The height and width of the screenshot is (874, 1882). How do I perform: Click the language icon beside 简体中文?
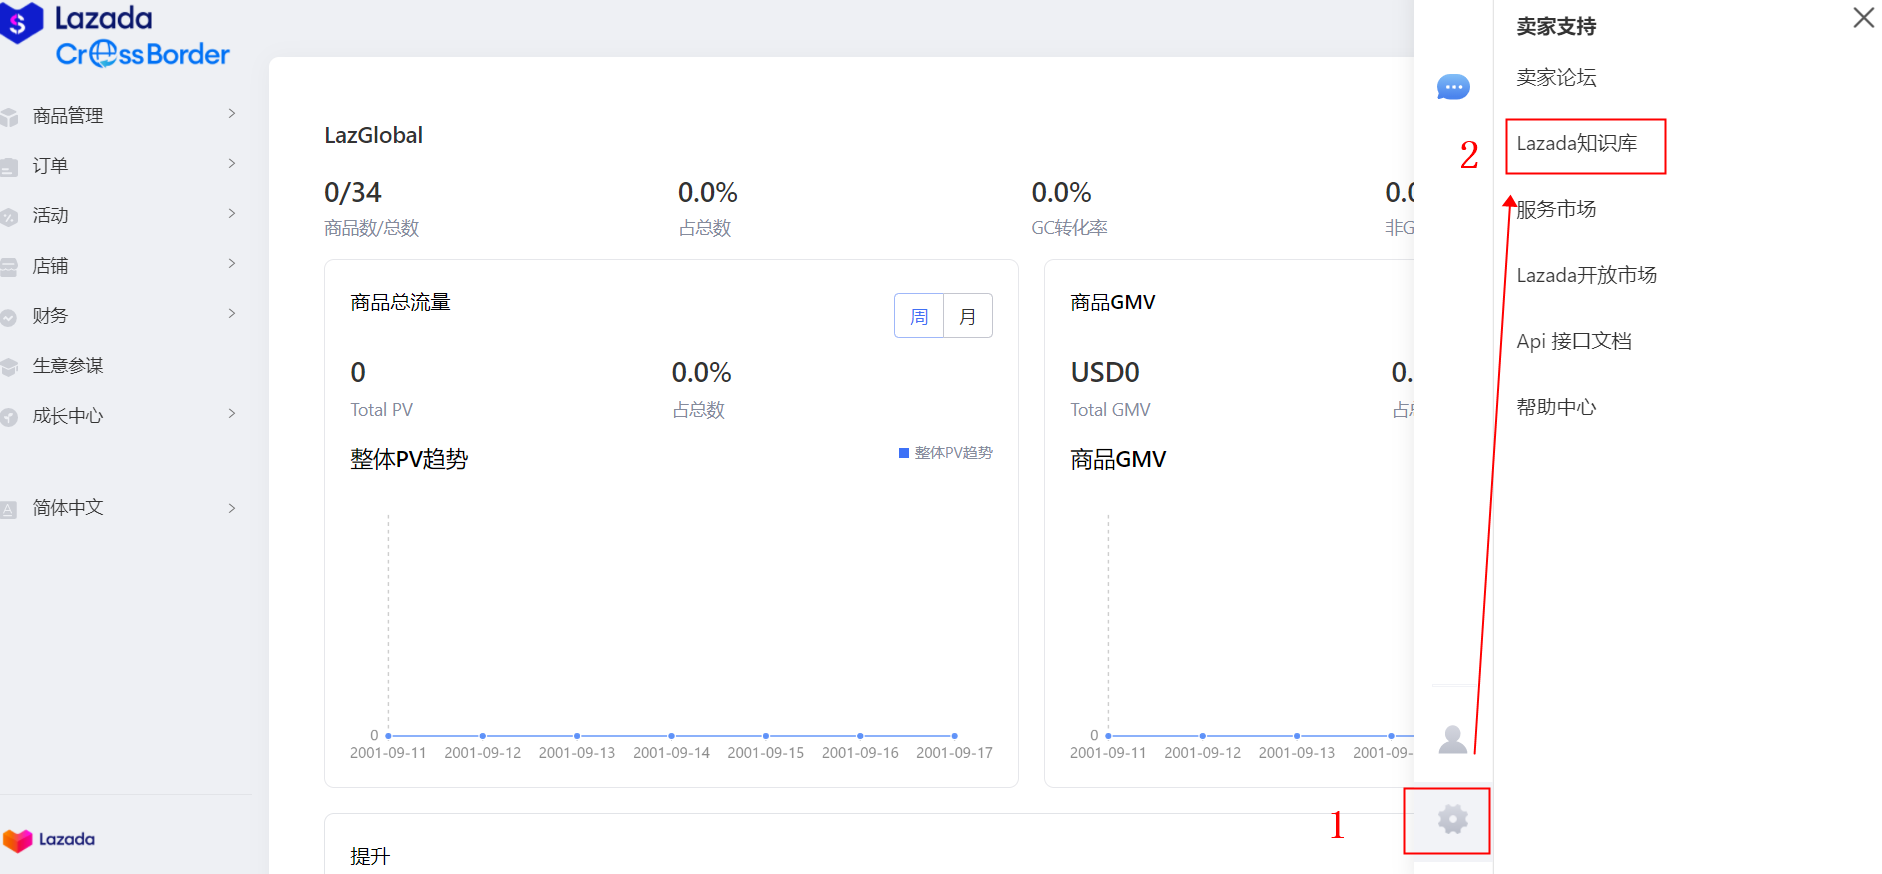(9, 509)
